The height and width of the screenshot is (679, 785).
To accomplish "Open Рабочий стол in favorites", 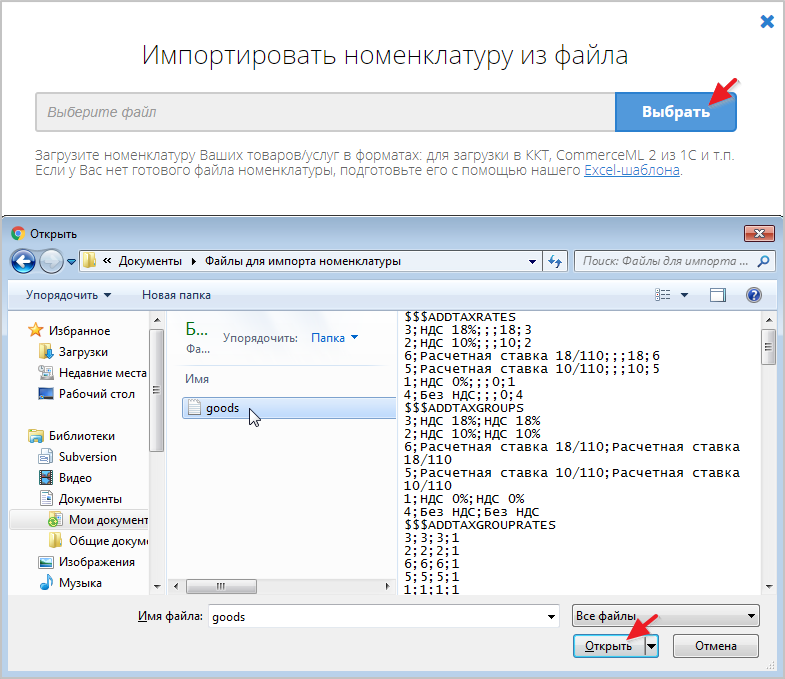I will click(96, 394).
